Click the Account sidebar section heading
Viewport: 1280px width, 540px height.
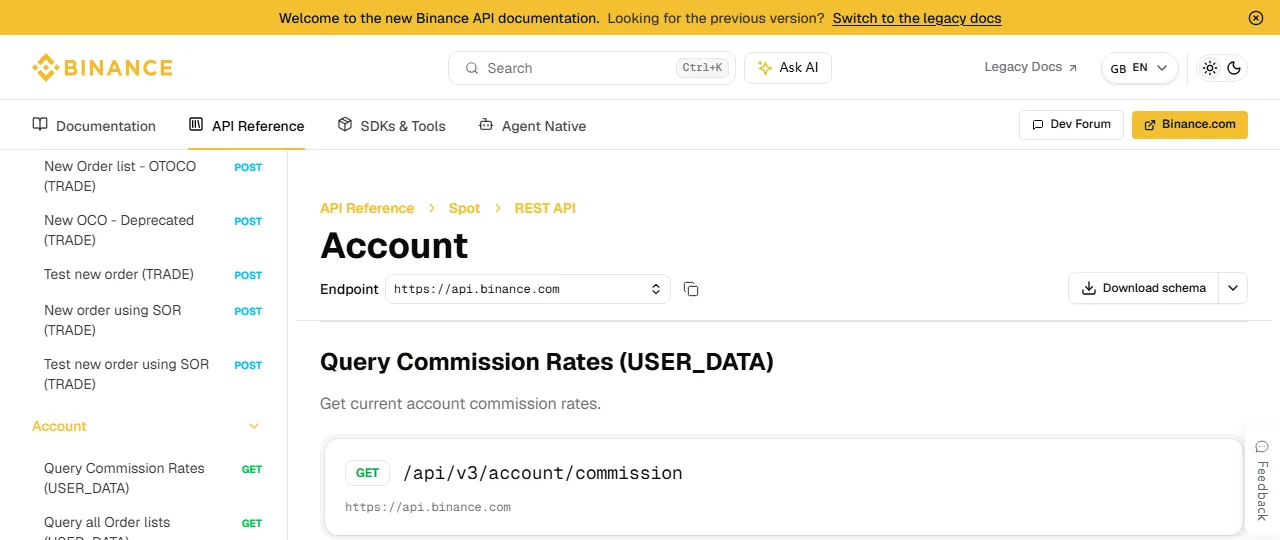click(59, 426)
